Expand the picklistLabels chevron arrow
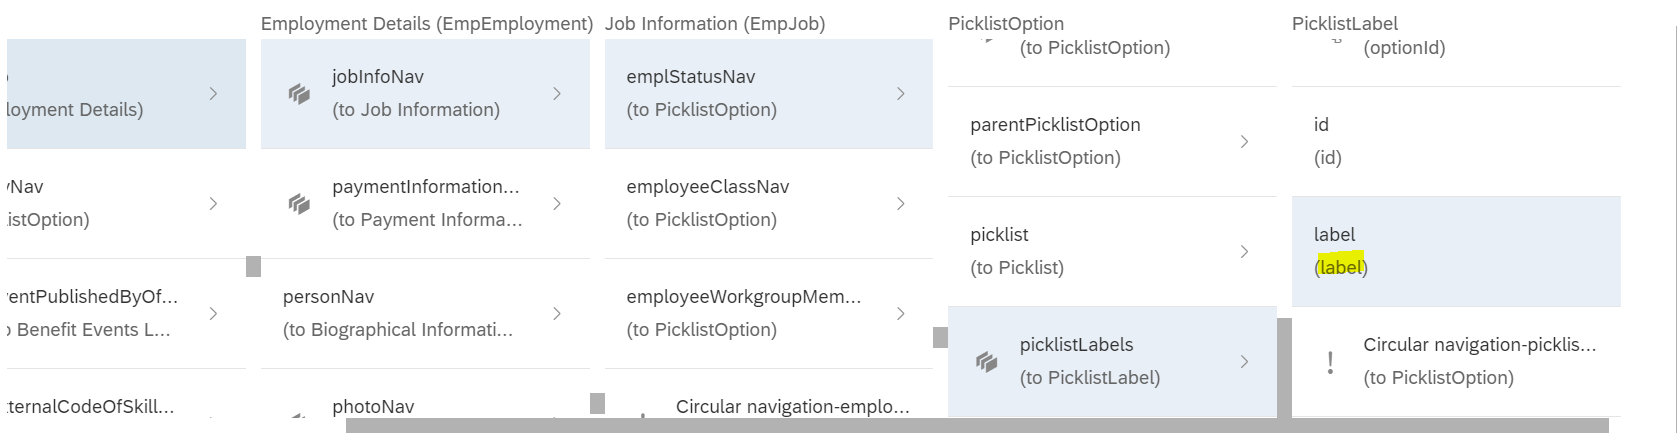The height and width of the screenshot is (433, 1677). tap(1244, 362)
